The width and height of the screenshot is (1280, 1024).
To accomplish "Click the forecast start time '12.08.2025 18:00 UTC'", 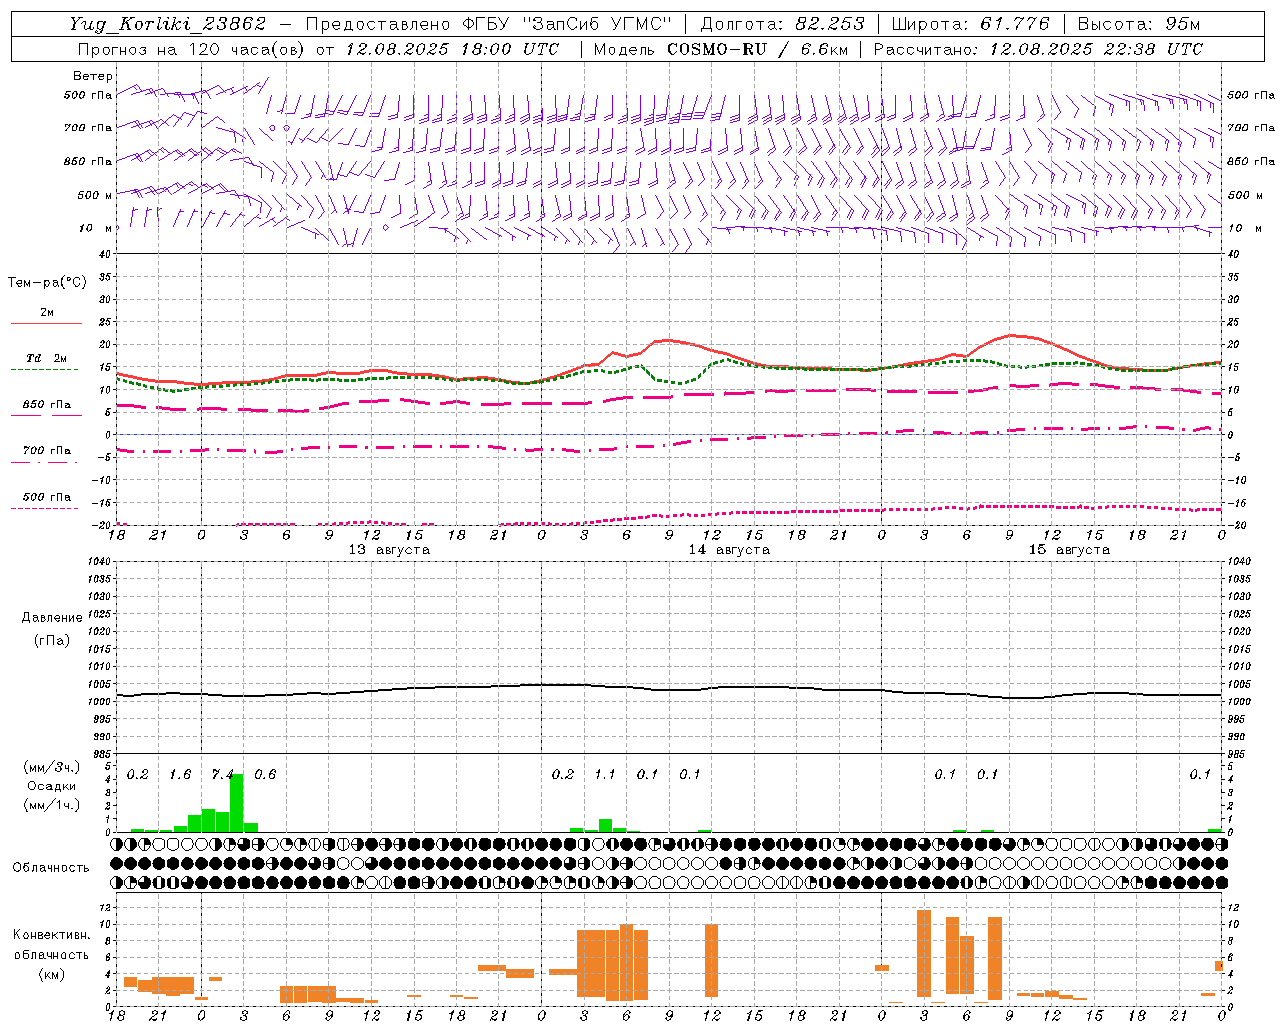I will [x=452, y=49].
